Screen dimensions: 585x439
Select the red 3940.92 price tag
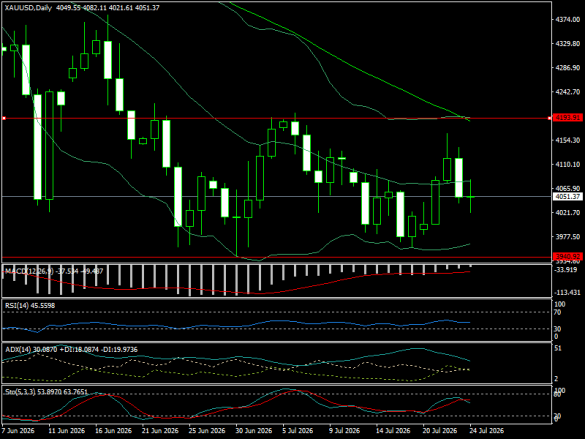click(567, 257)
